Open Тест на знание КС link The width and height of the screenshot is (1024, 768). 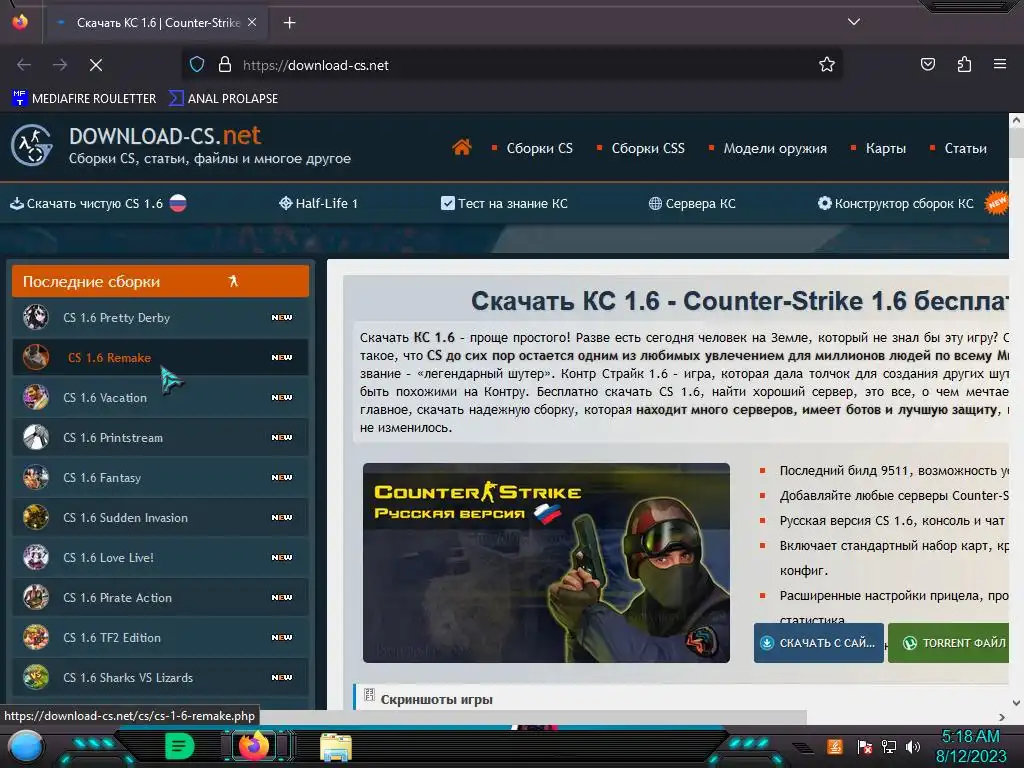504,203
